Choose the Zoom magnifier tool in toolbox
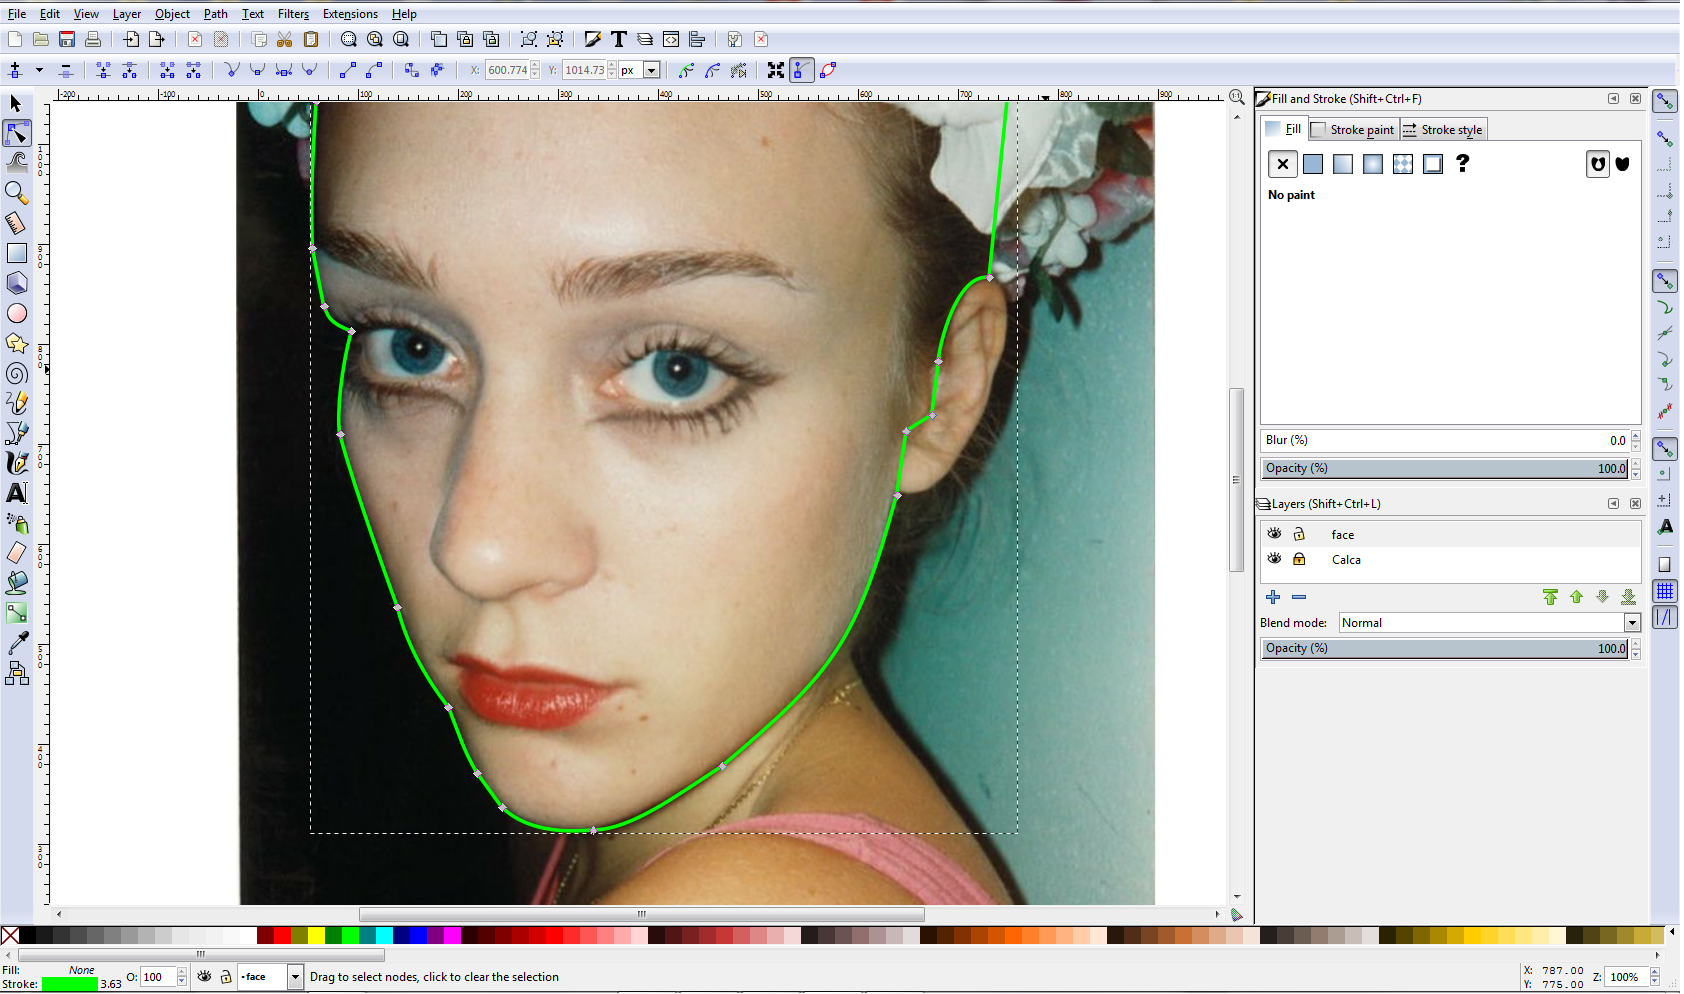The height and width of the screenshot is (994, 1684). click(17, 192)
